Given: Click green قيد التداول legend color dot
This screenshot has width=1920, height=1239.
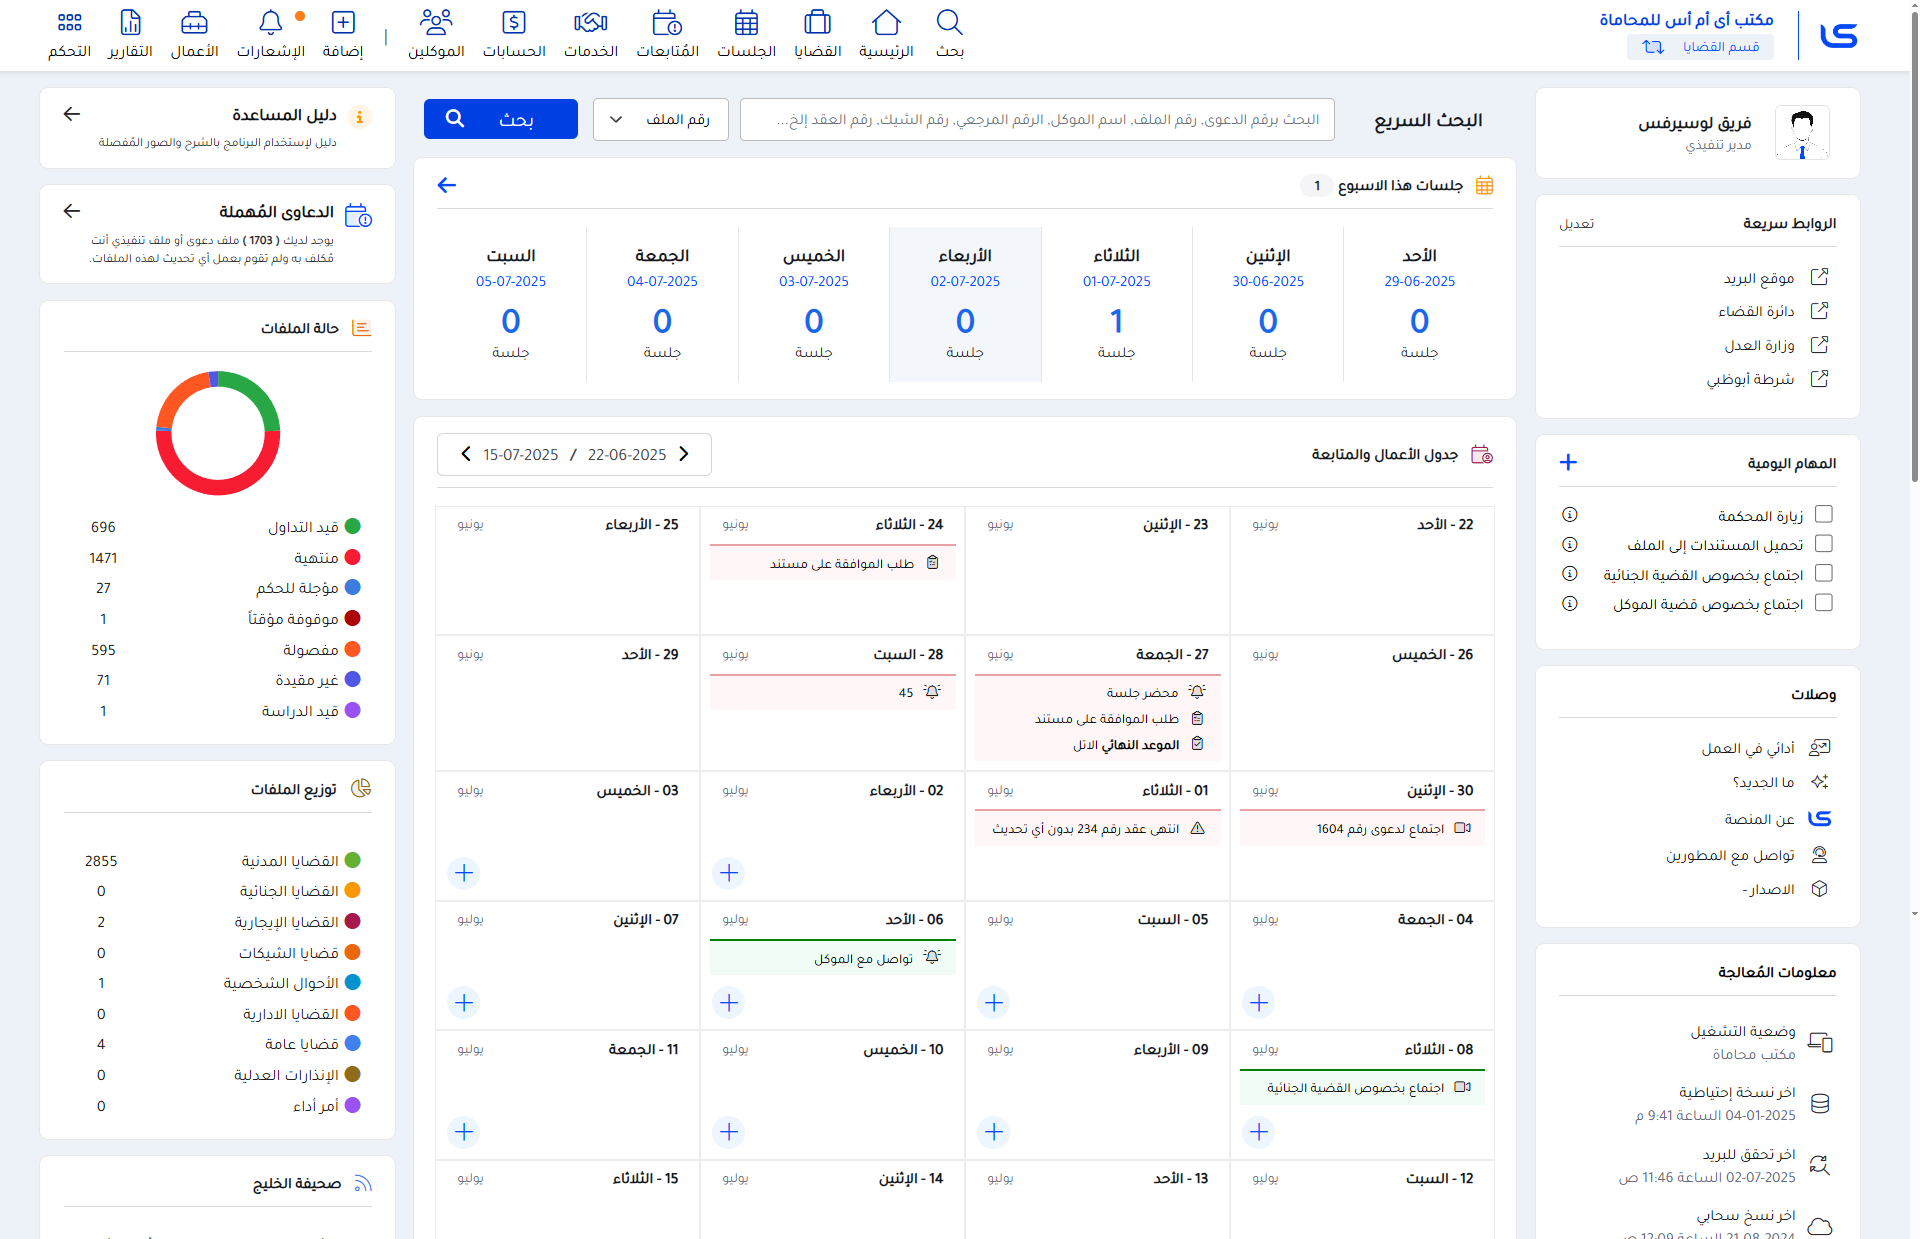Looking at the screenshot, I should 352,526.
